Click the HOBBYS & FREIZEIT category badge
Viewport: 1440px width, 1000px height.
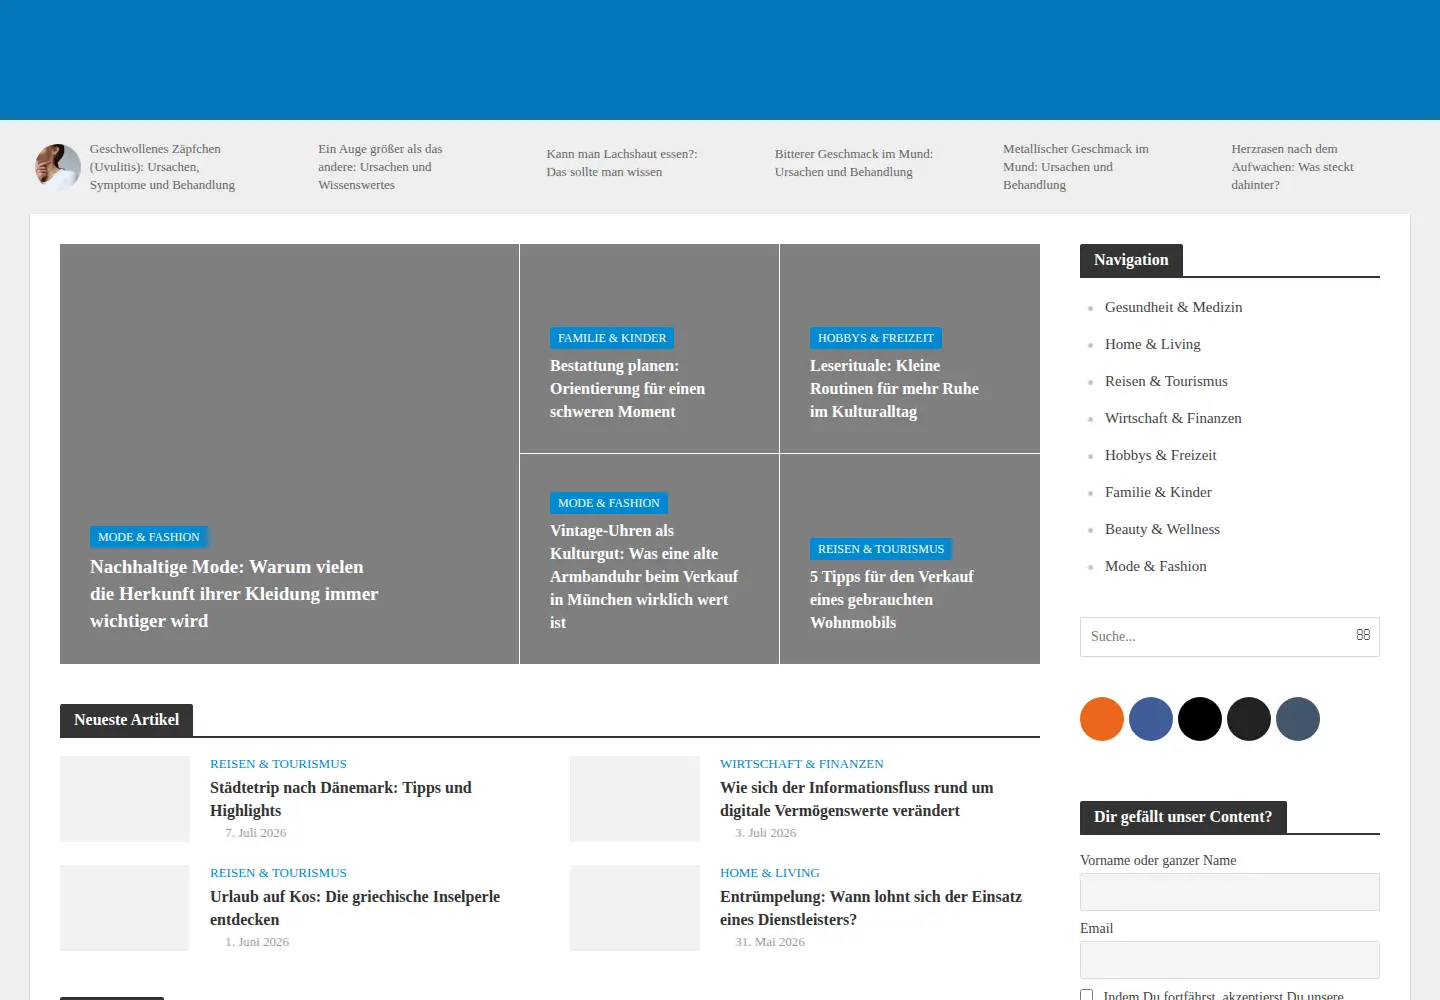tap(876, 338)
